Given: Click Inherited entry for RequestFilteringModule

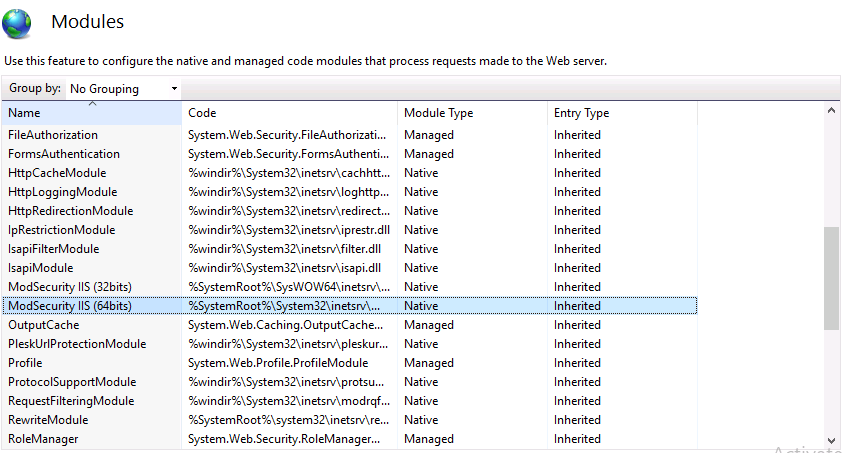Looking at the screenshot, I should [x=577, y=401].
